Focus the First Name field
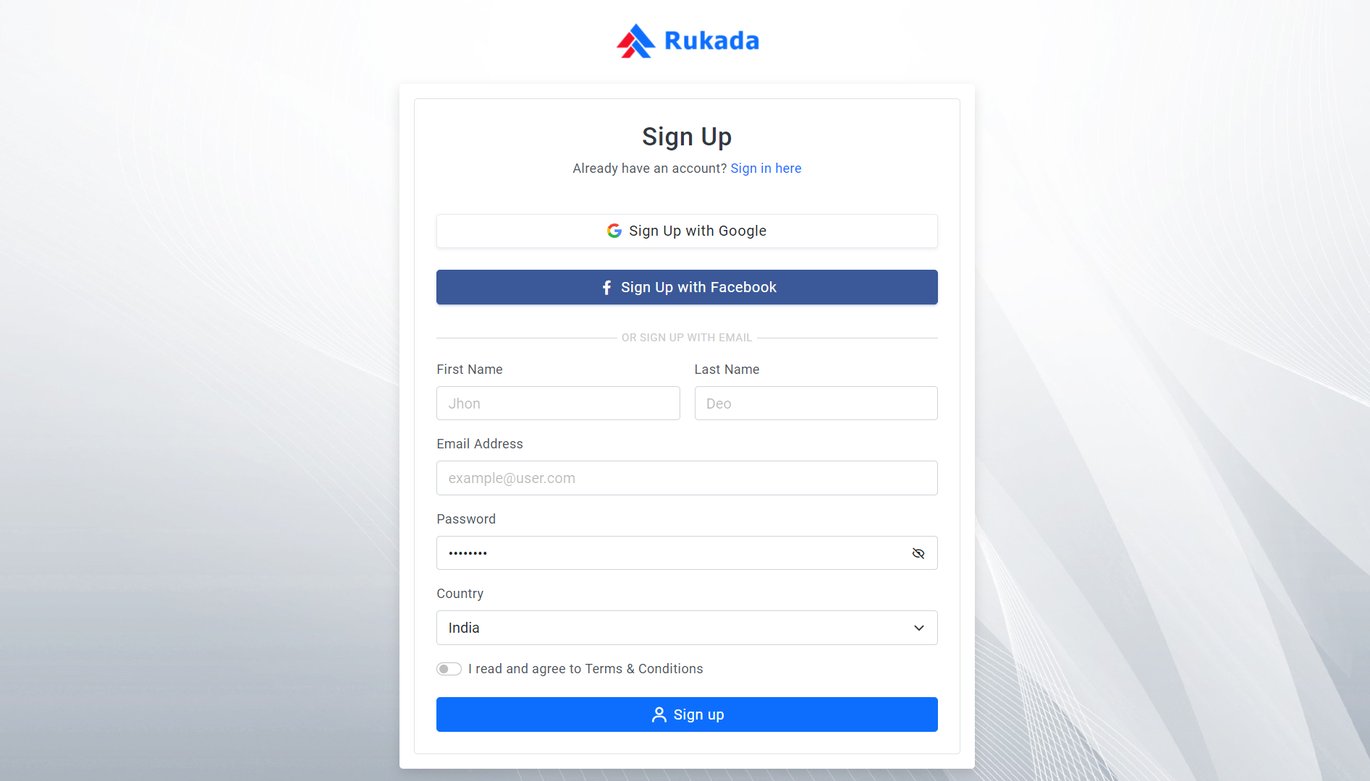The width and height of the screenshot is (1370, 781). [x=558, y=403]
